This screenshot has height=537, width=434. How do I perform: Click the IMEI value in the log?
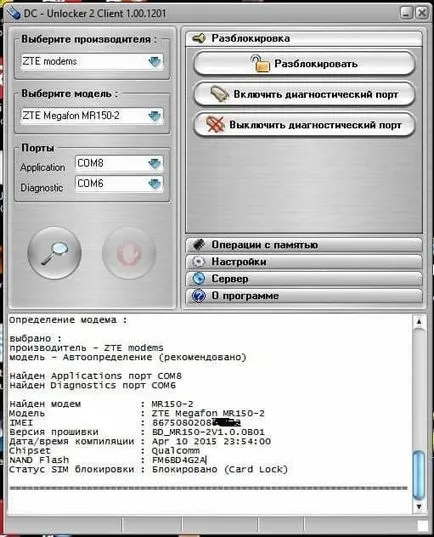click(196, 423)
